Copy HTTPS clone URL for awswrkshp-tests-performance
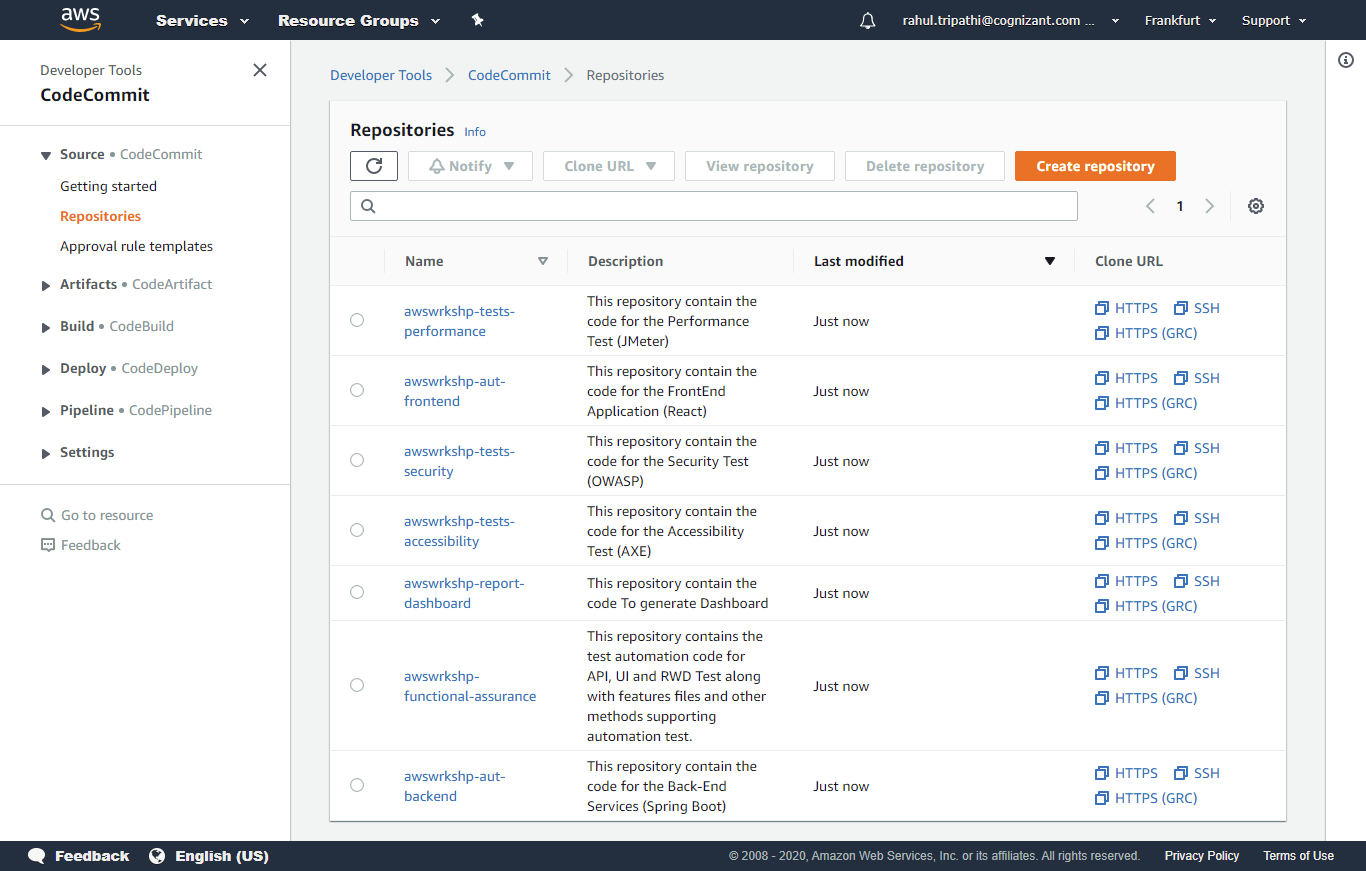 point(1126,308)
